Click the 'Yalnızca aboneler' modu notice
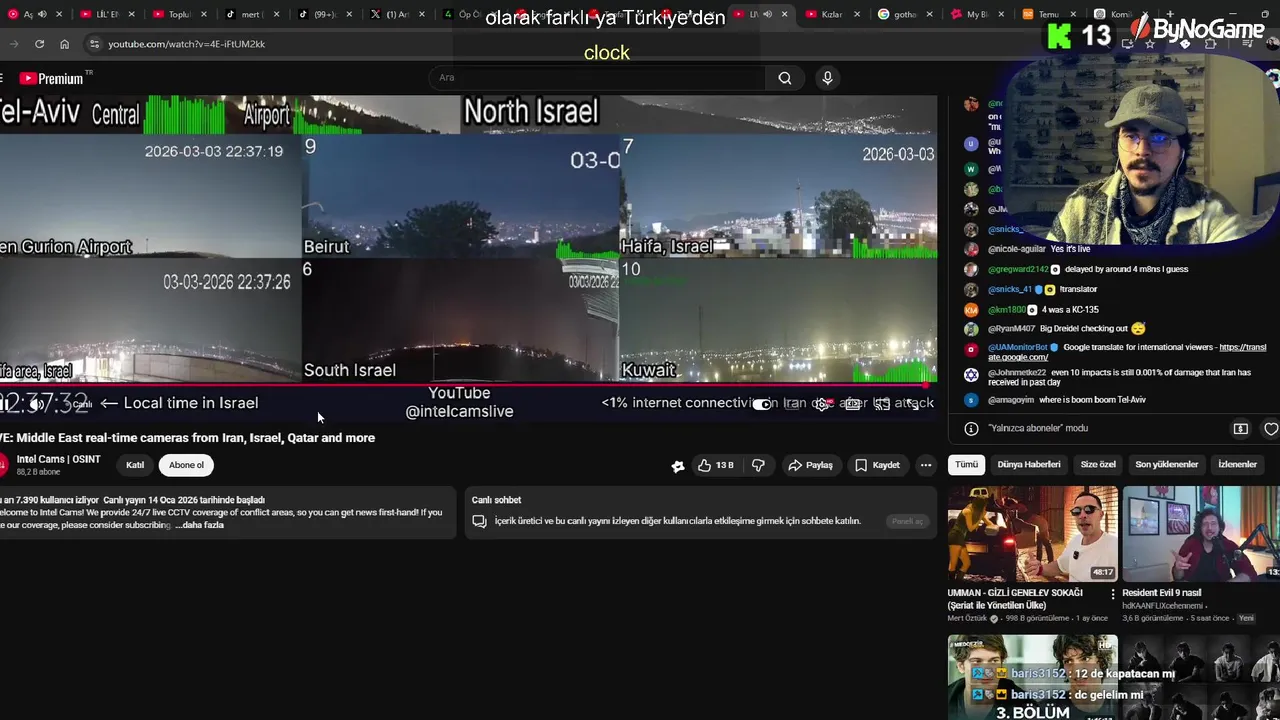This screenshot has height=720, width=1280. tap(1038, 428)
